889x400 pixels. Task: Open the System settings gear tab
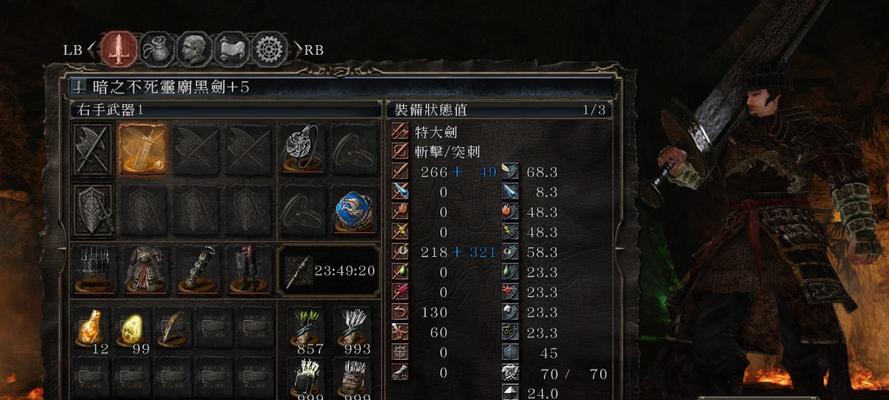point(269,49)
